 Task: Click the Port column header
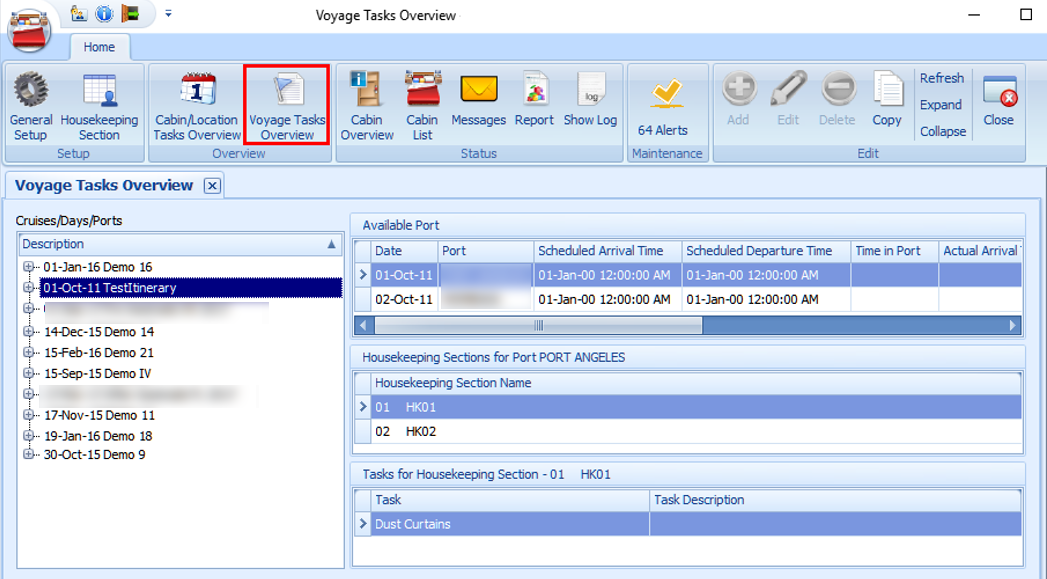pos(486,251)
